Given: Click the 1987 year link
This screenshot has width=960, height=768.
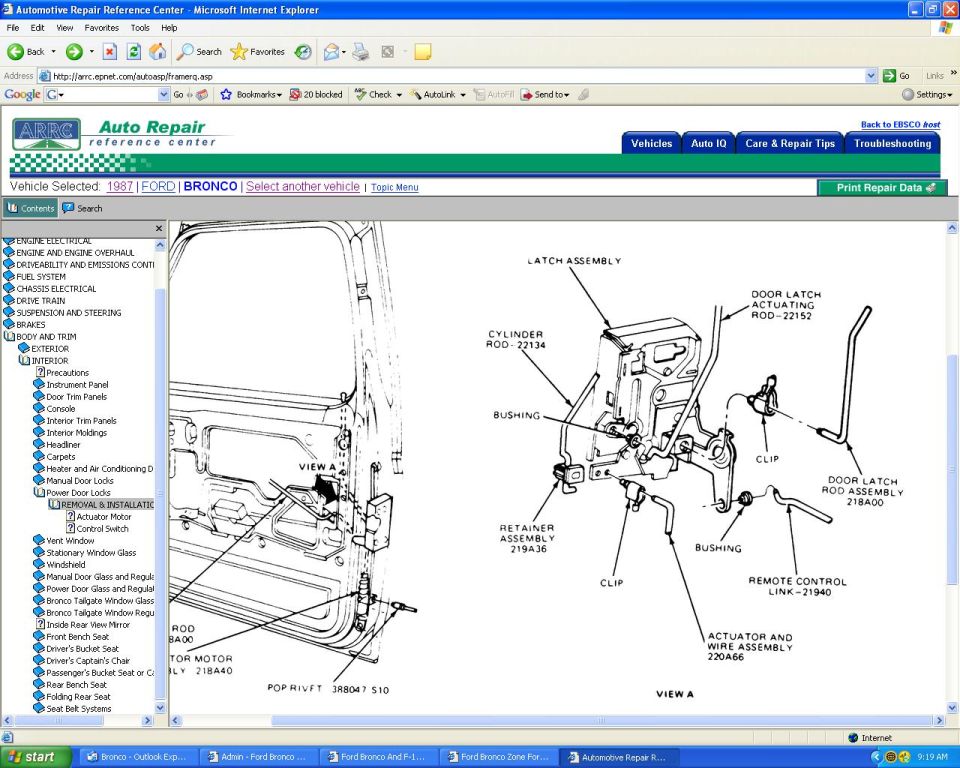Looking at the screenshot, I should (119, 187).
